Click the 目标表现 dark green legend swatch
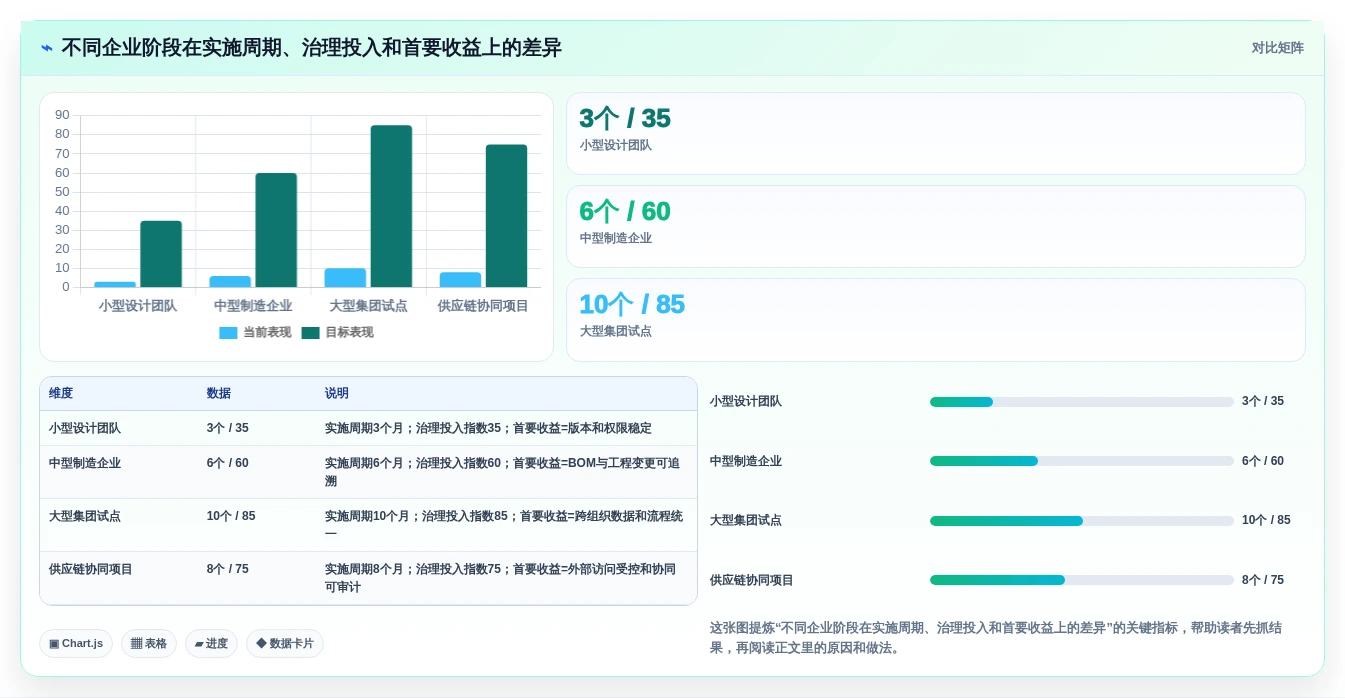The height and width of the screenshot is (698, 1345). tap(310, 333)
